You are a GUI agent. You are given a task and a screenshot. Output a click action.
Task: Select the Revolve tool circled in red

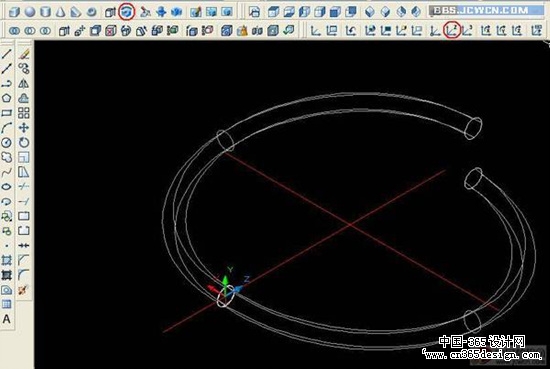coord(127,12)
